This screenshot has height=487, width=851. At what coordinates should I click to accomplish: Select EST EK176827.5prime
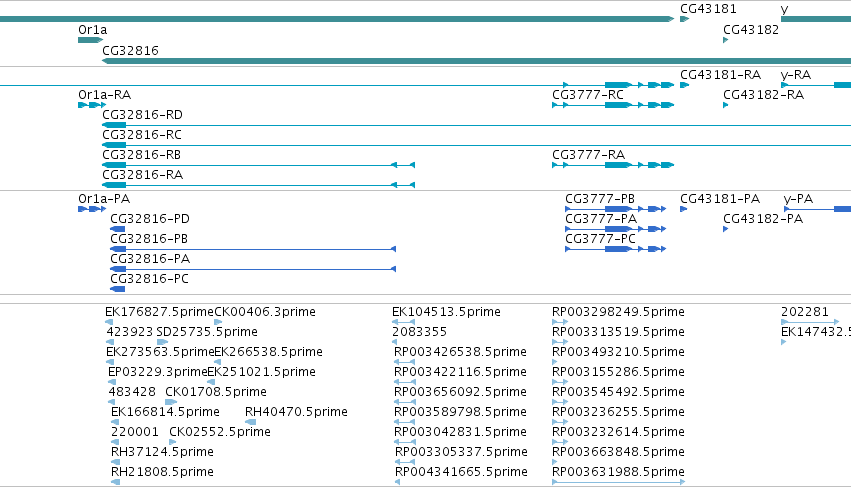pos(160,312)
